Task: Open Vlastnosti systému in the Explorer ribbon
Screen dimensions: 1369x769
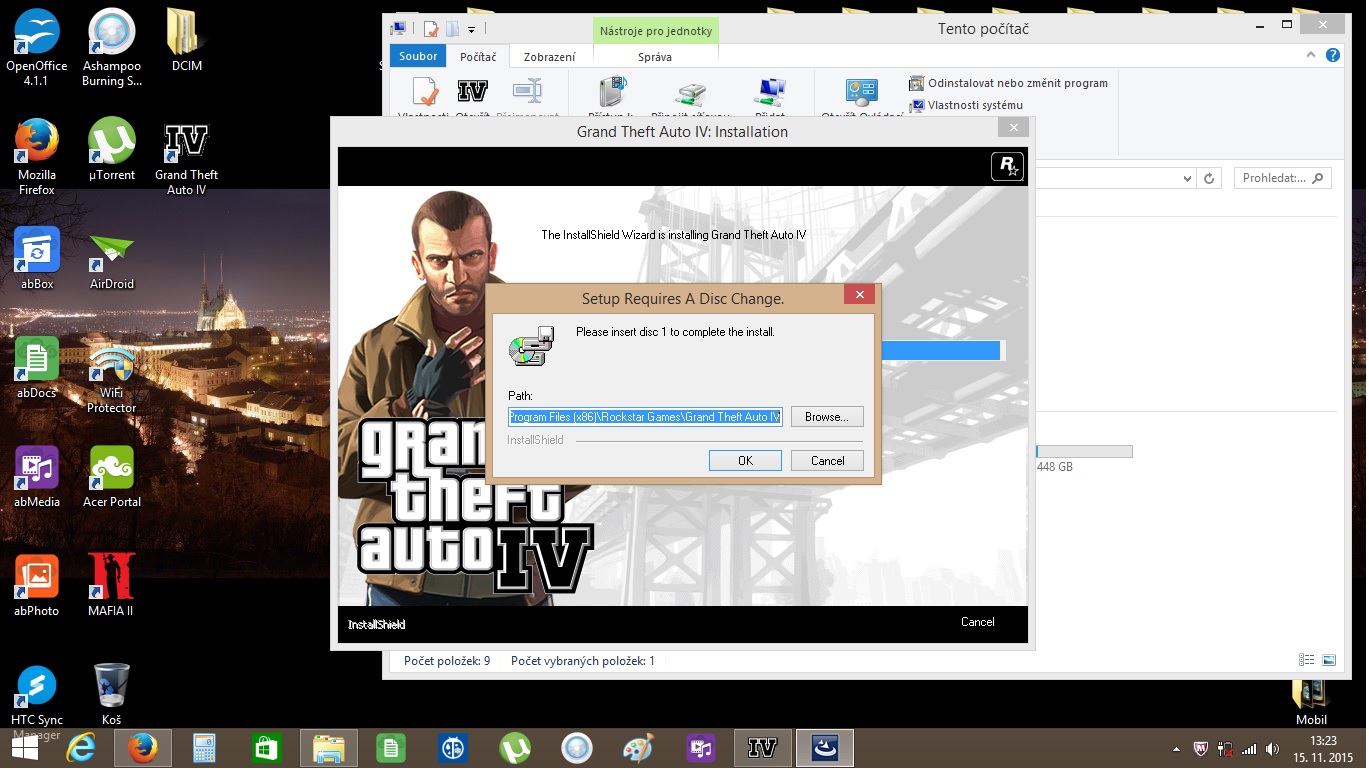Action: tap(966, 105)
